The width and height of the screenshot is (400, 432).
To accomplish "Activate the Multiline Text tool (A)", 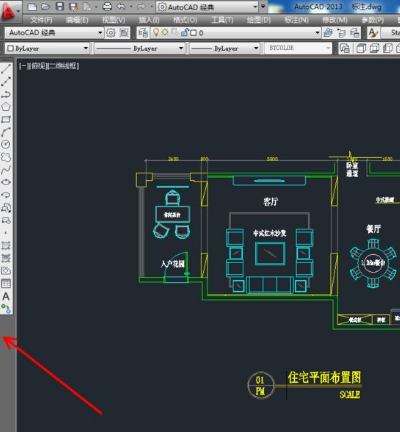I will tap(6, 296).
